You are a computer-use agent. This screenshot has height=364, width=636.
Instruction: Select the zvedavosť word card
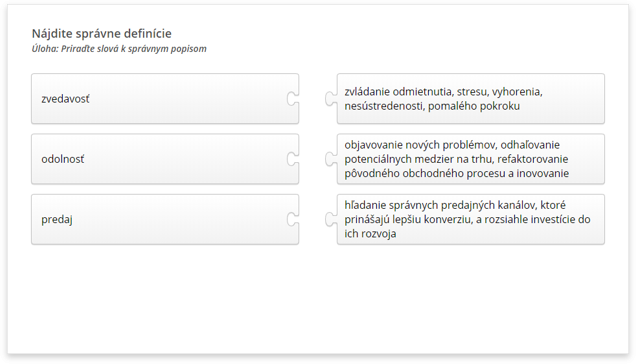tap(165, 99)
